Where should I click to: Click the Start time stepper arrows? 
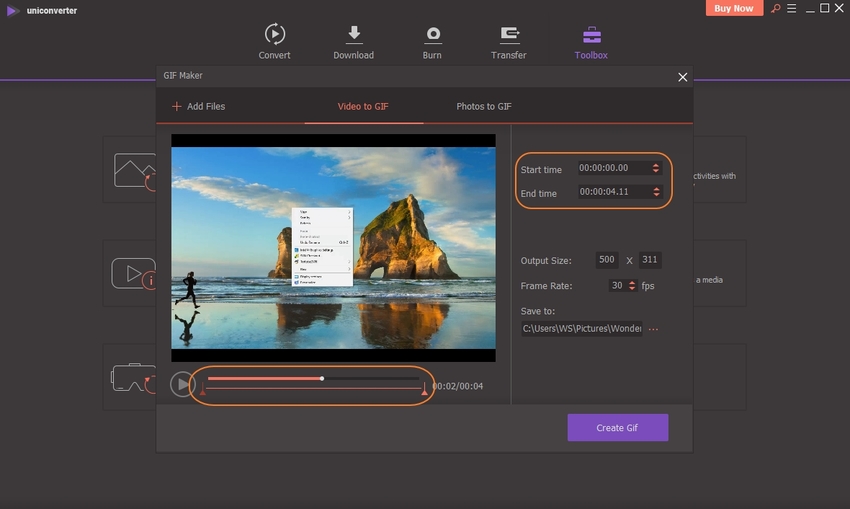[x=655, y=169]
